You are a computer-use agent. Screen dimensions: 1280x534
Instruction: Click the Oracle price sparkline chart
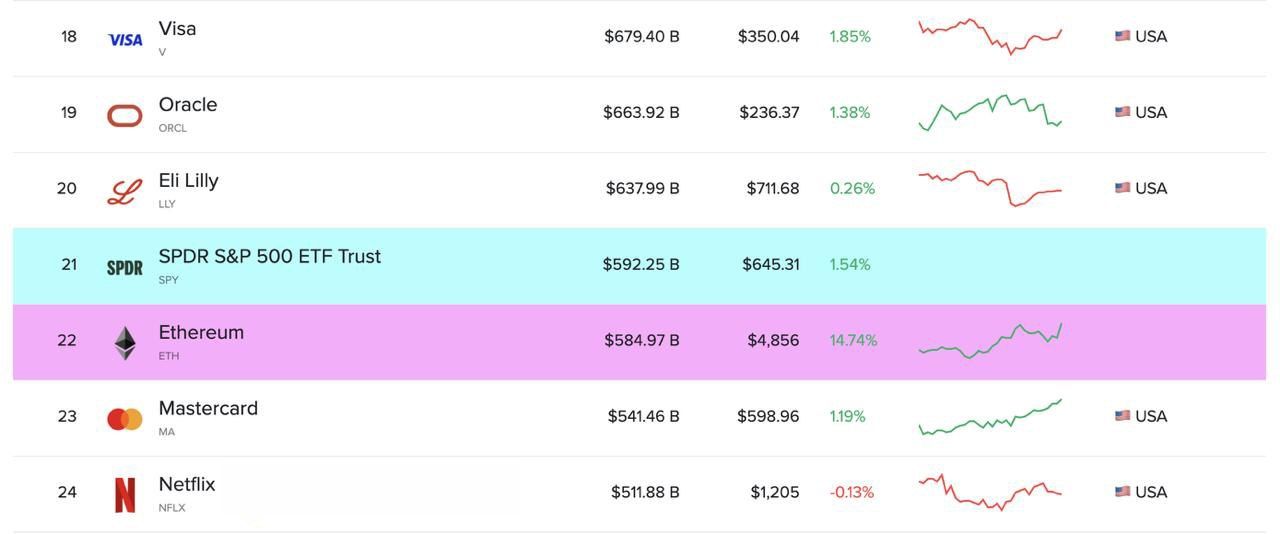tap(990, 112)
